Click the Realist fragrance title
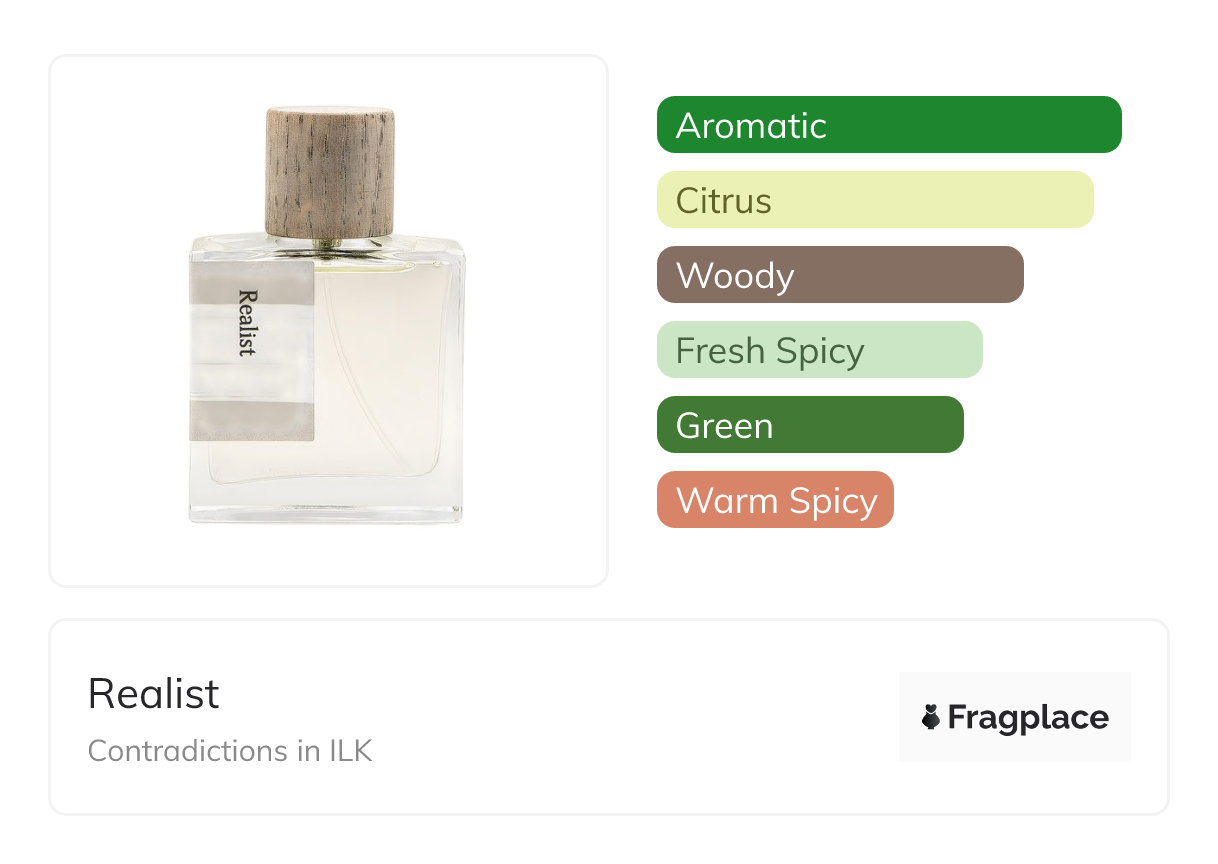The image size is (1218, 864). click(x=153, y=694)
